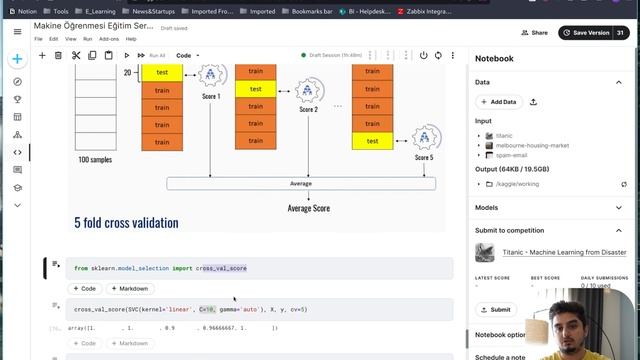Viewport: 640px width, 360px height.
Task: Open the Edit menu
Action: tap(53, 39)
